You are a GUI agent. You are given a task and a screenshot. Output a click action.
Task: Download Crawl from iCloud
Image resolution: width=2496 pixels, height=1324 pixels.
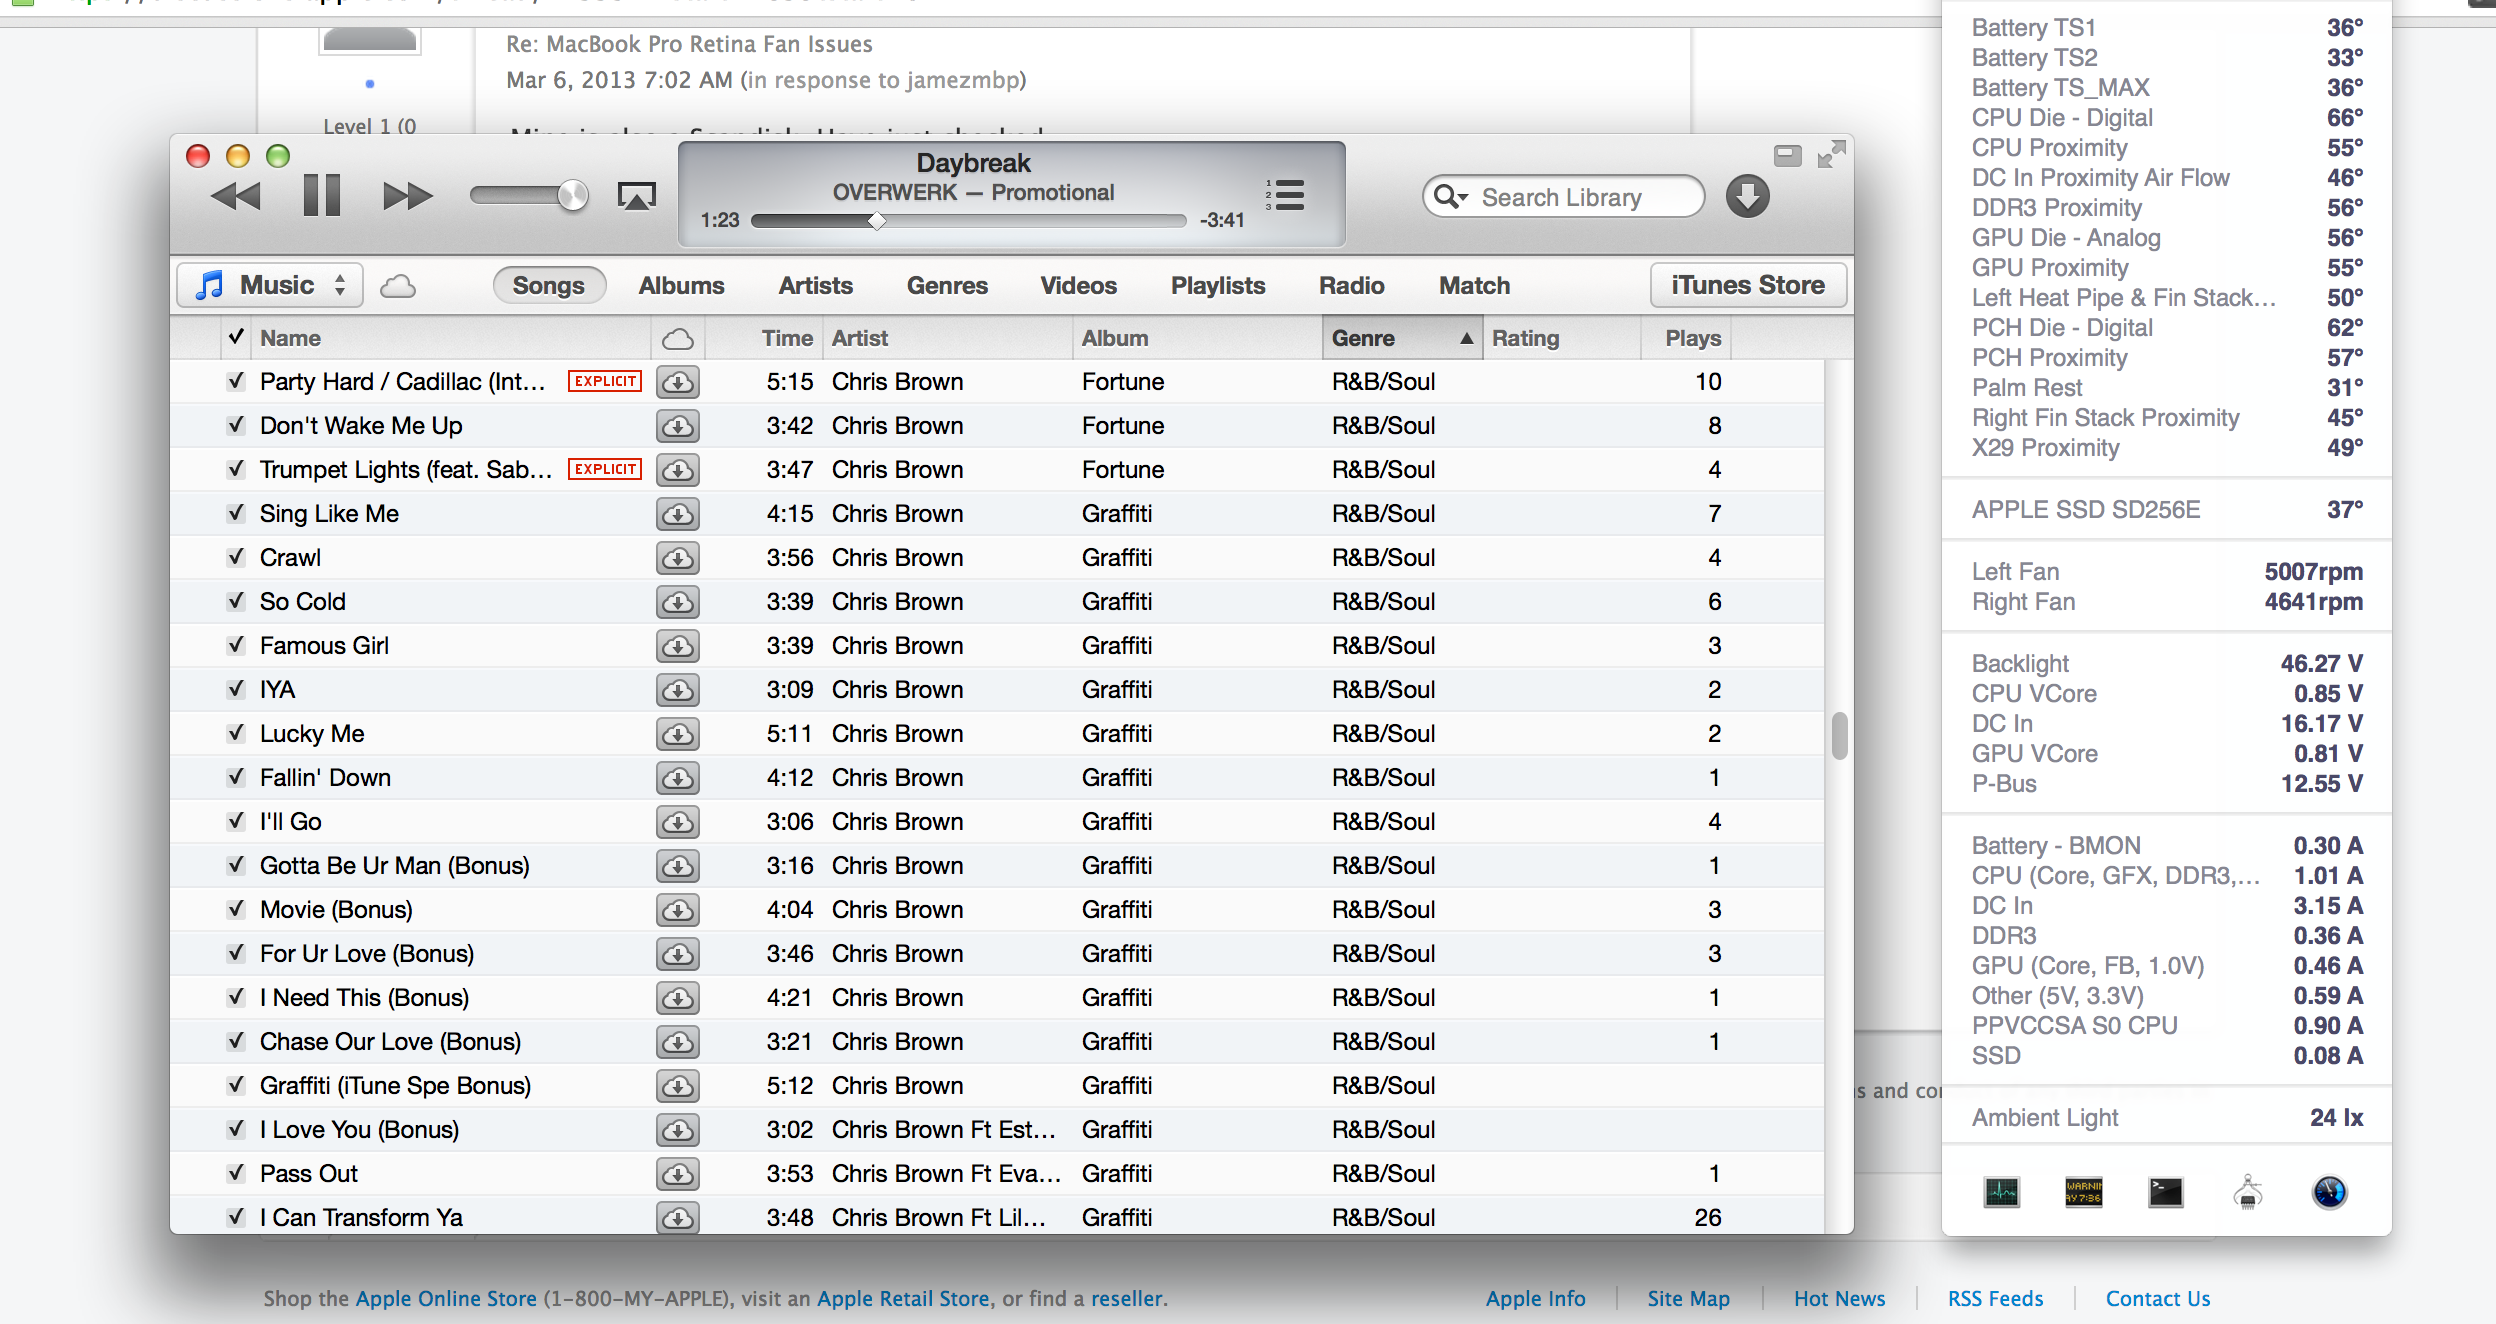point(678,558)
